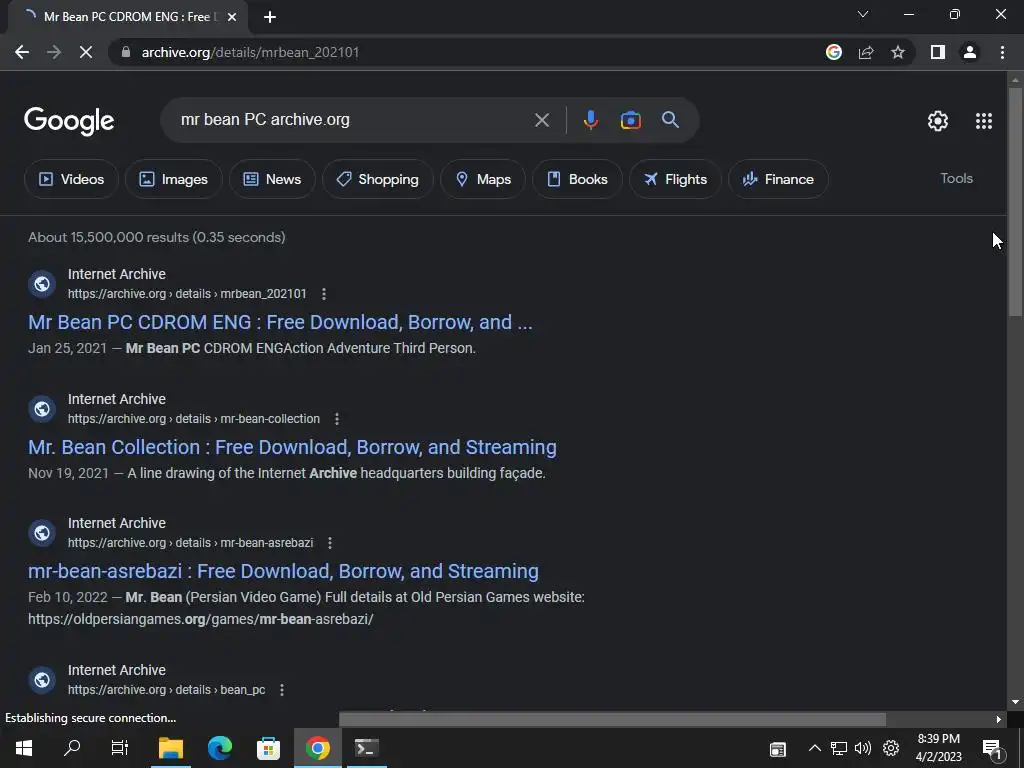
Task: Click the bean_pc result site icon
Action: 42,680
